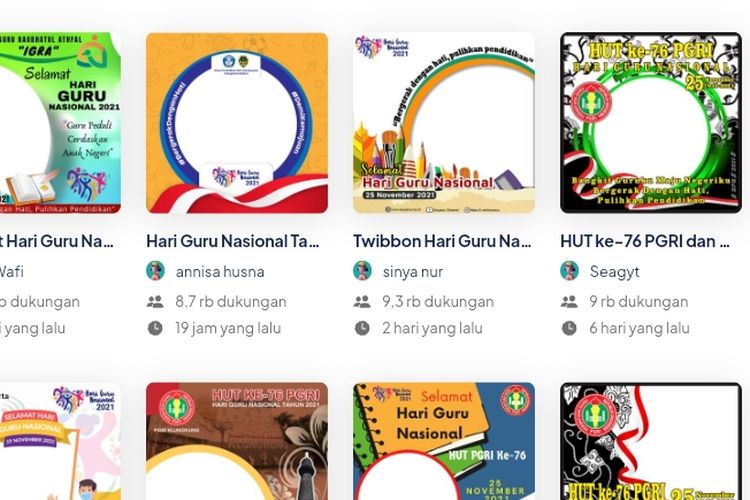The width and height of the screenshot is (750, 500).
Task: Click annisa husna's avatar icon
Action: tap(155, 271)
